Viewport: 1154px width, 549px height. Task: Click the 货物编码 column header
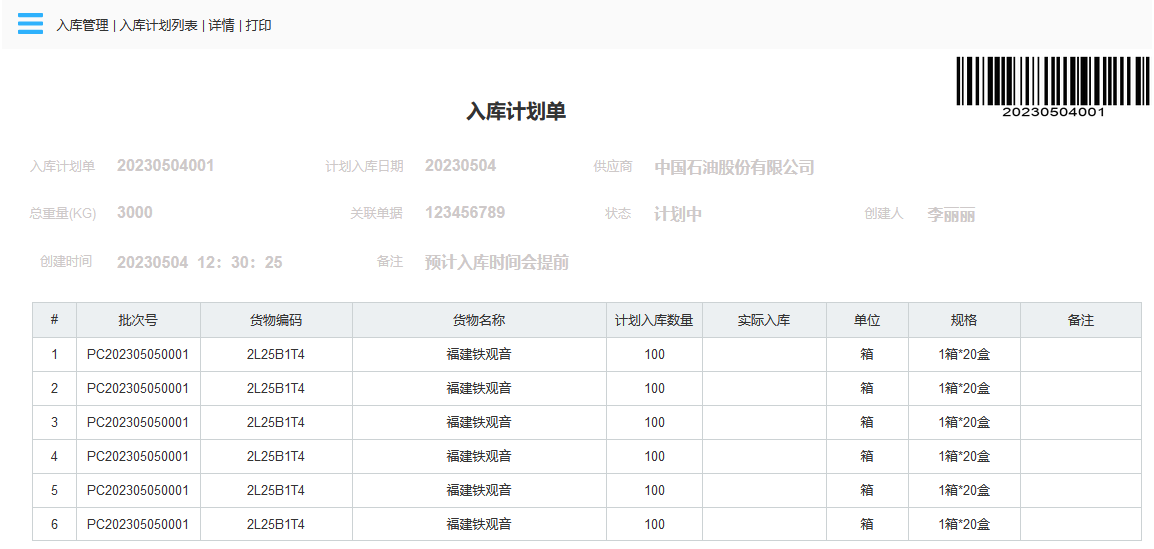tap(276, 320)
